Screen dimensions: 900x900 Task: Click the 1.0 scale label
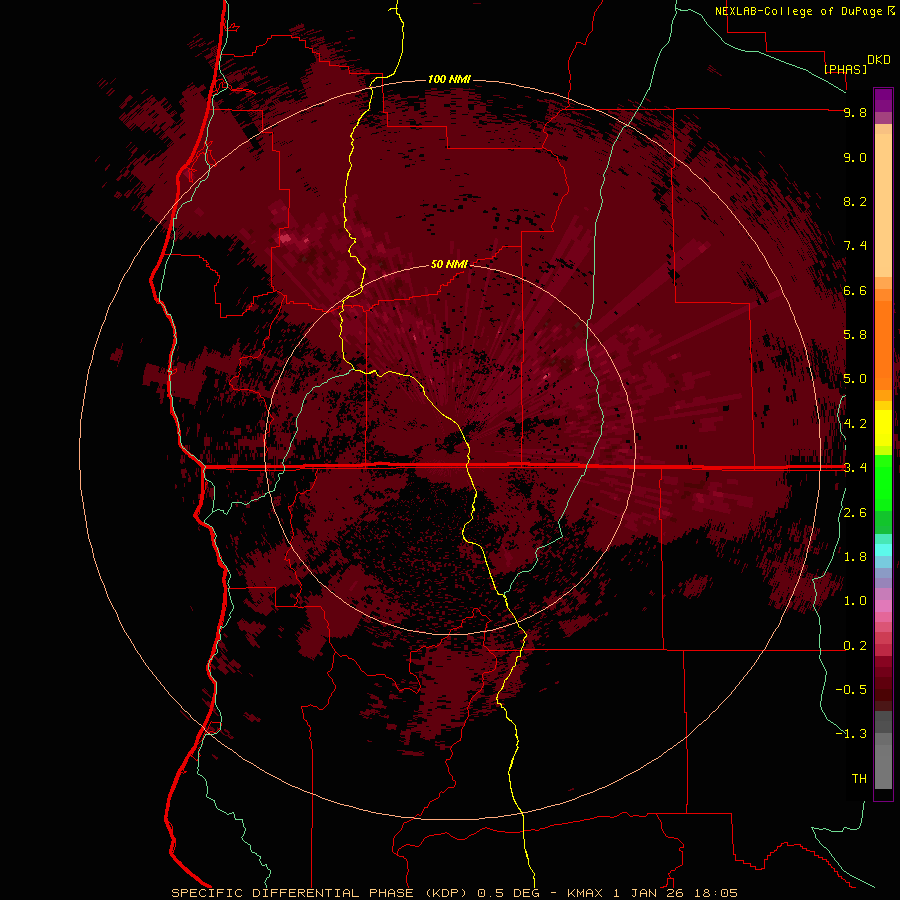coord(855,601)
